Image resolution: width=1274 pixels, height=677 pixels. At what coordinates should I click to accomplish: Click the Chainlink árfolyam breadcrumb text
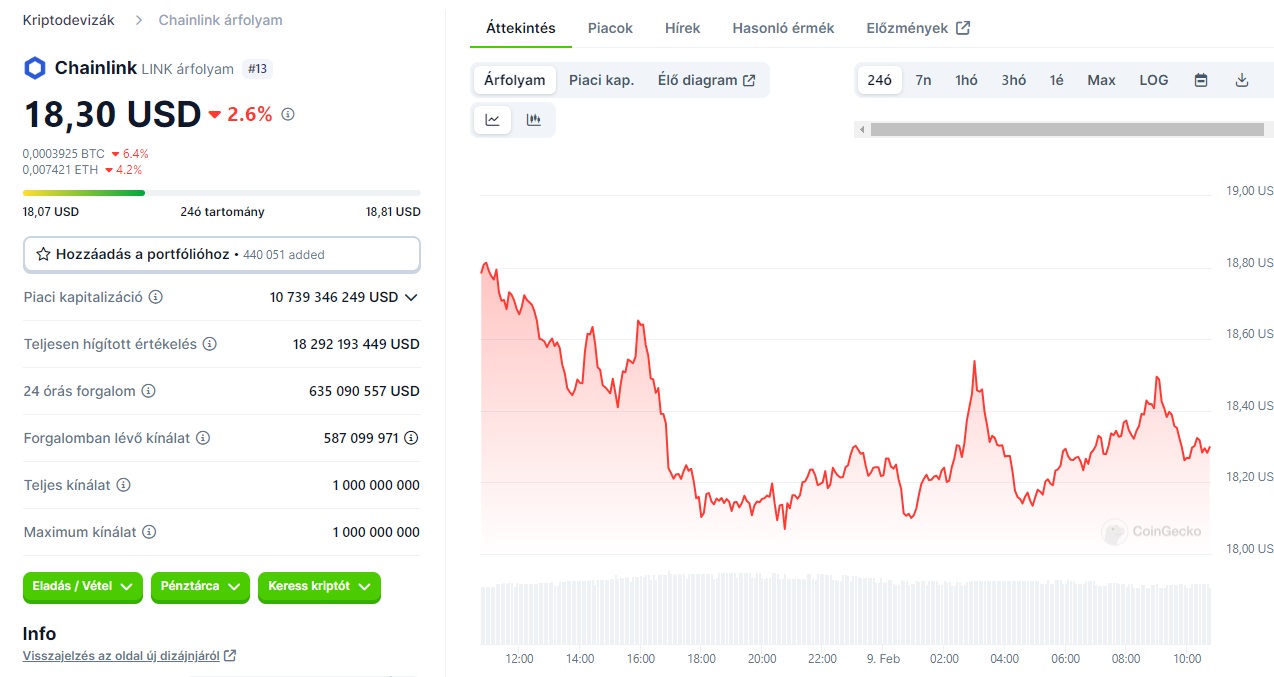point(220,20)
